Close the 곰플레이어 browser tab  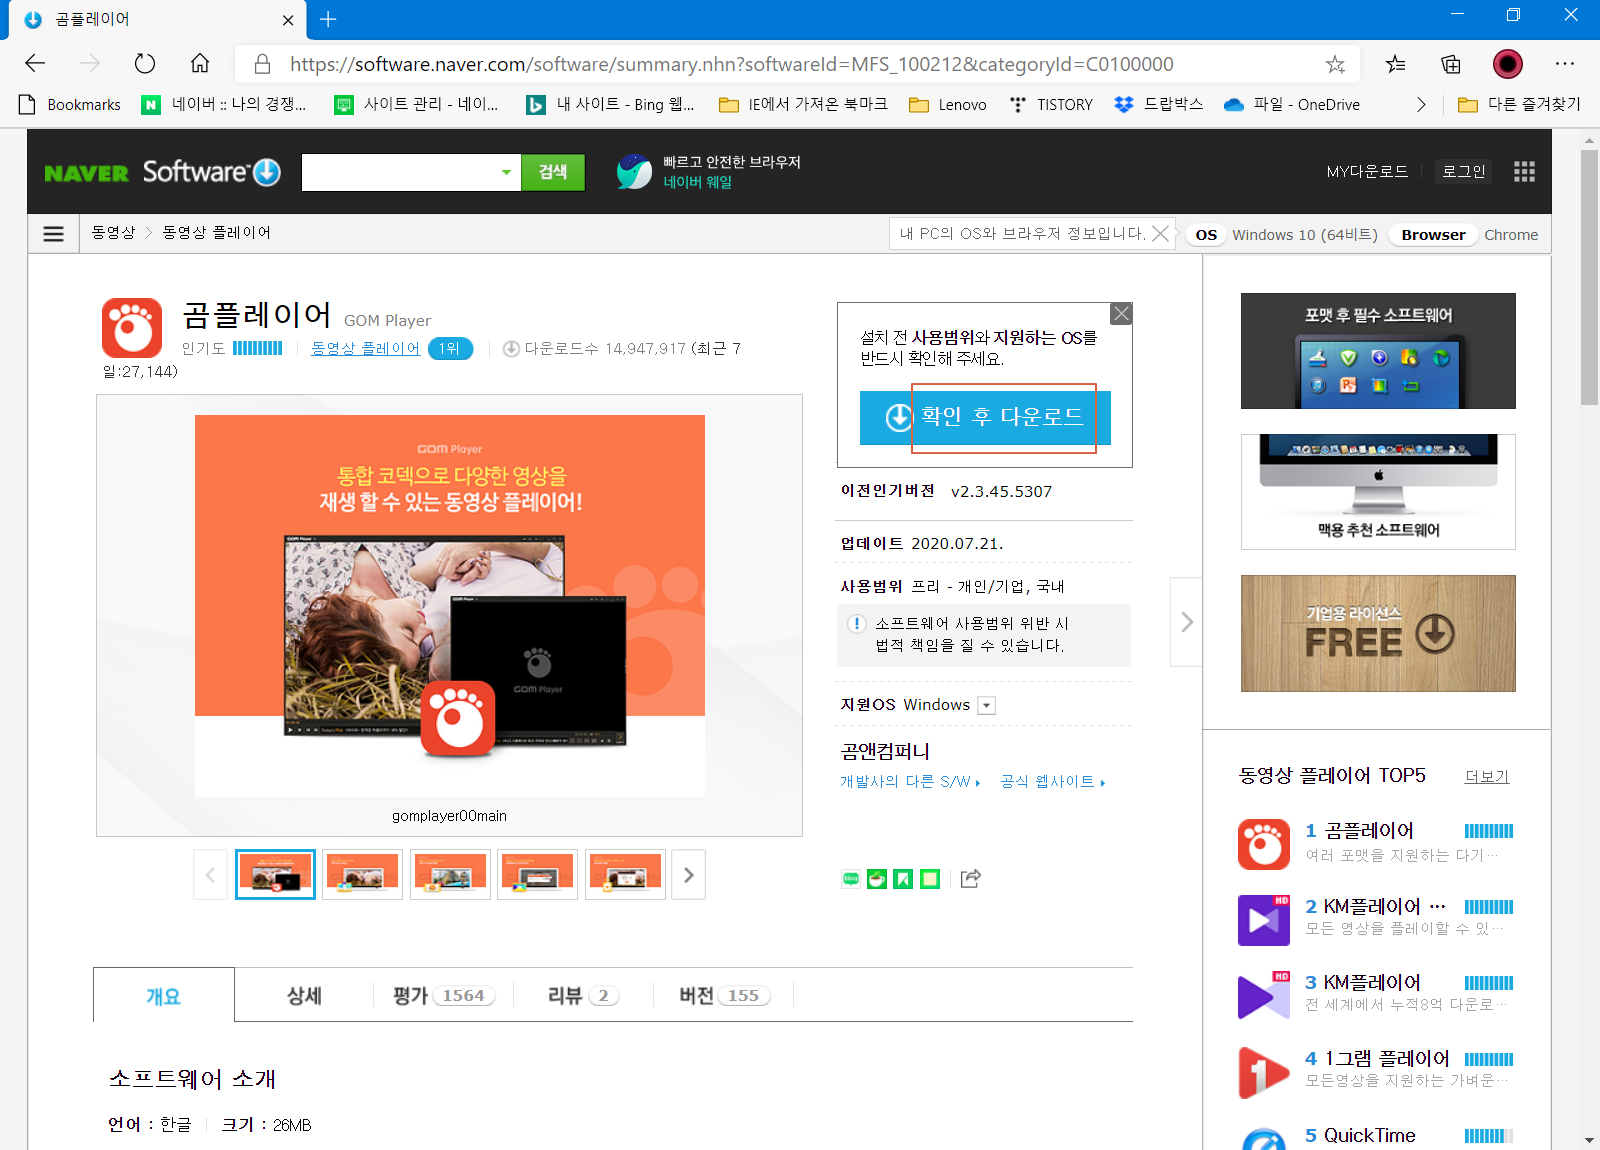288,20
